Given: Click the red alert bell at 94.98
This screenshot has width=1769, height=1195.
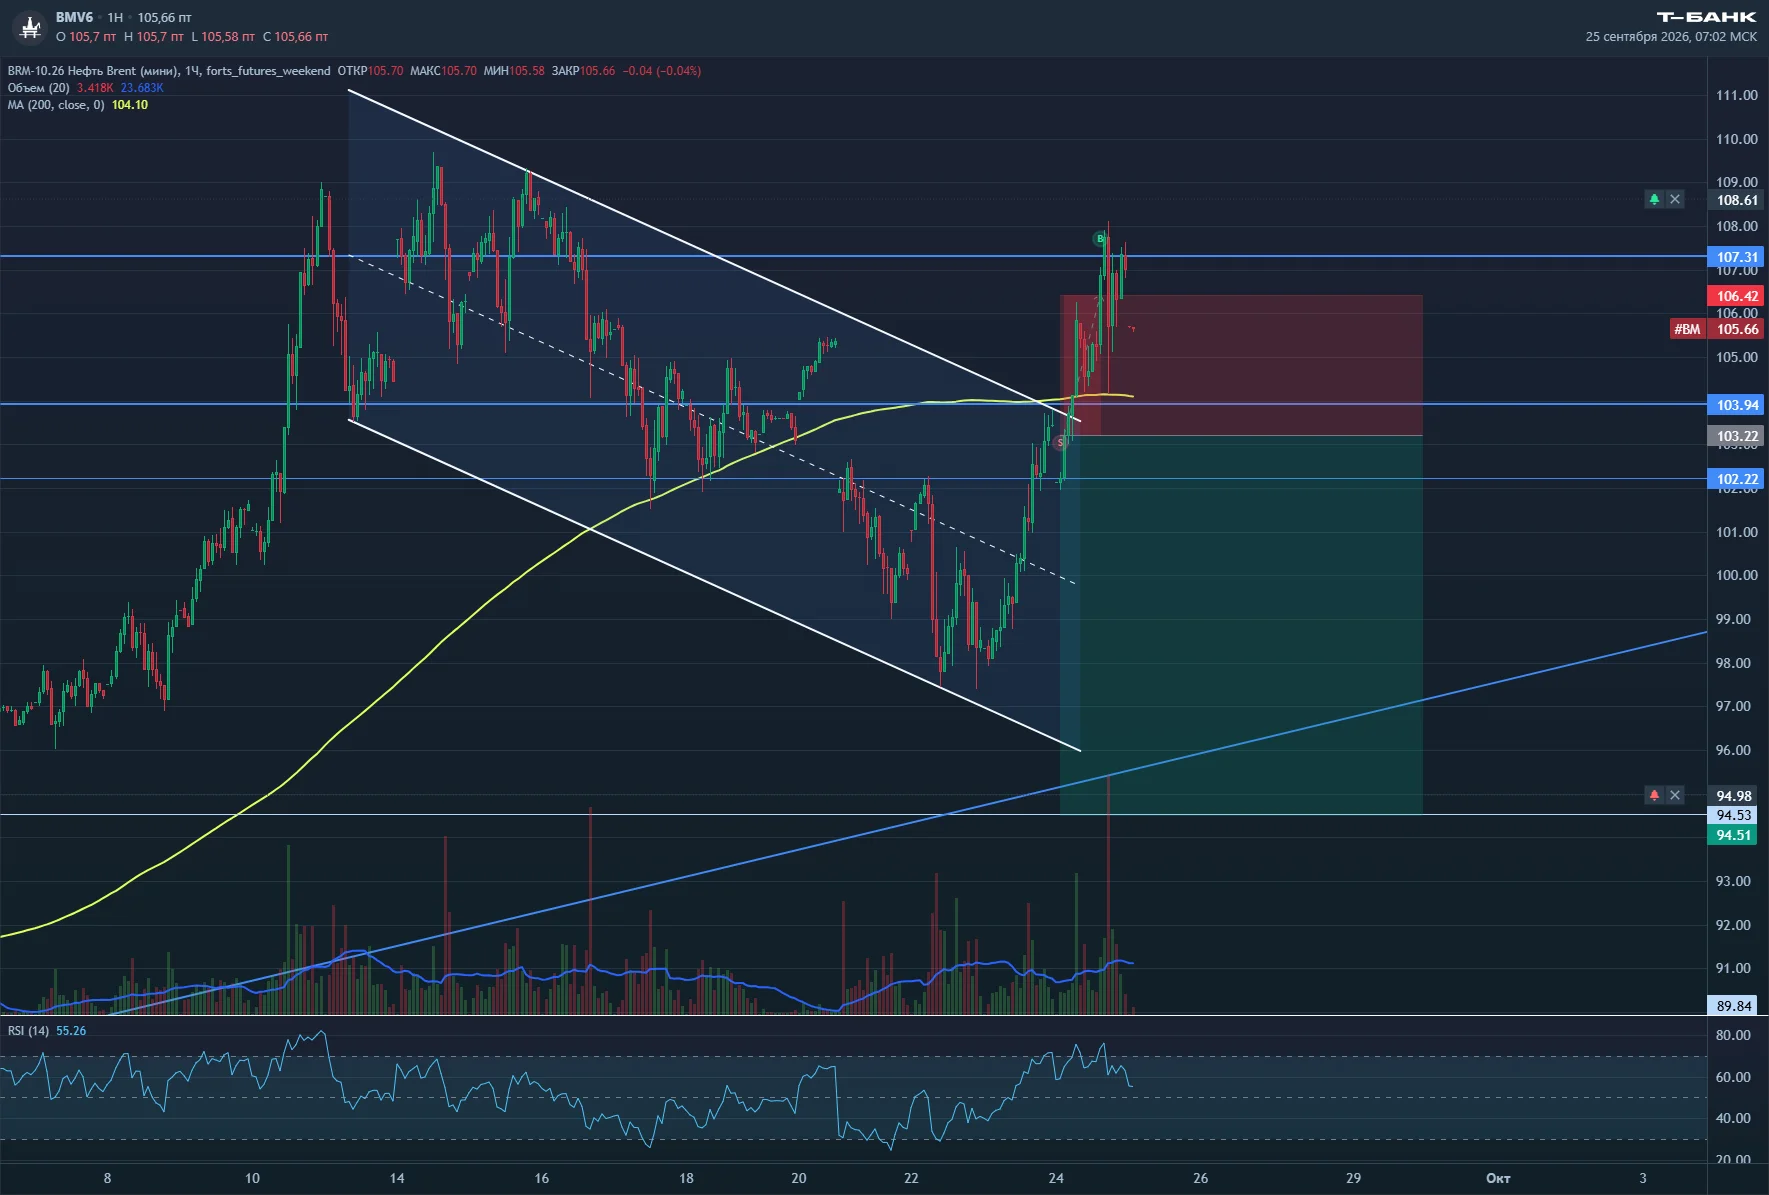Looking at the screenshot, I should (1654, 795).
